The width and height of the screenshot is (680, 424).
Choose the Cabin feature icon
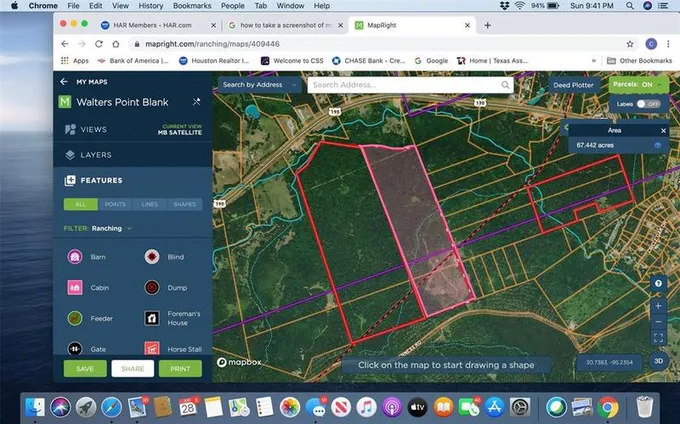(75, 287)
